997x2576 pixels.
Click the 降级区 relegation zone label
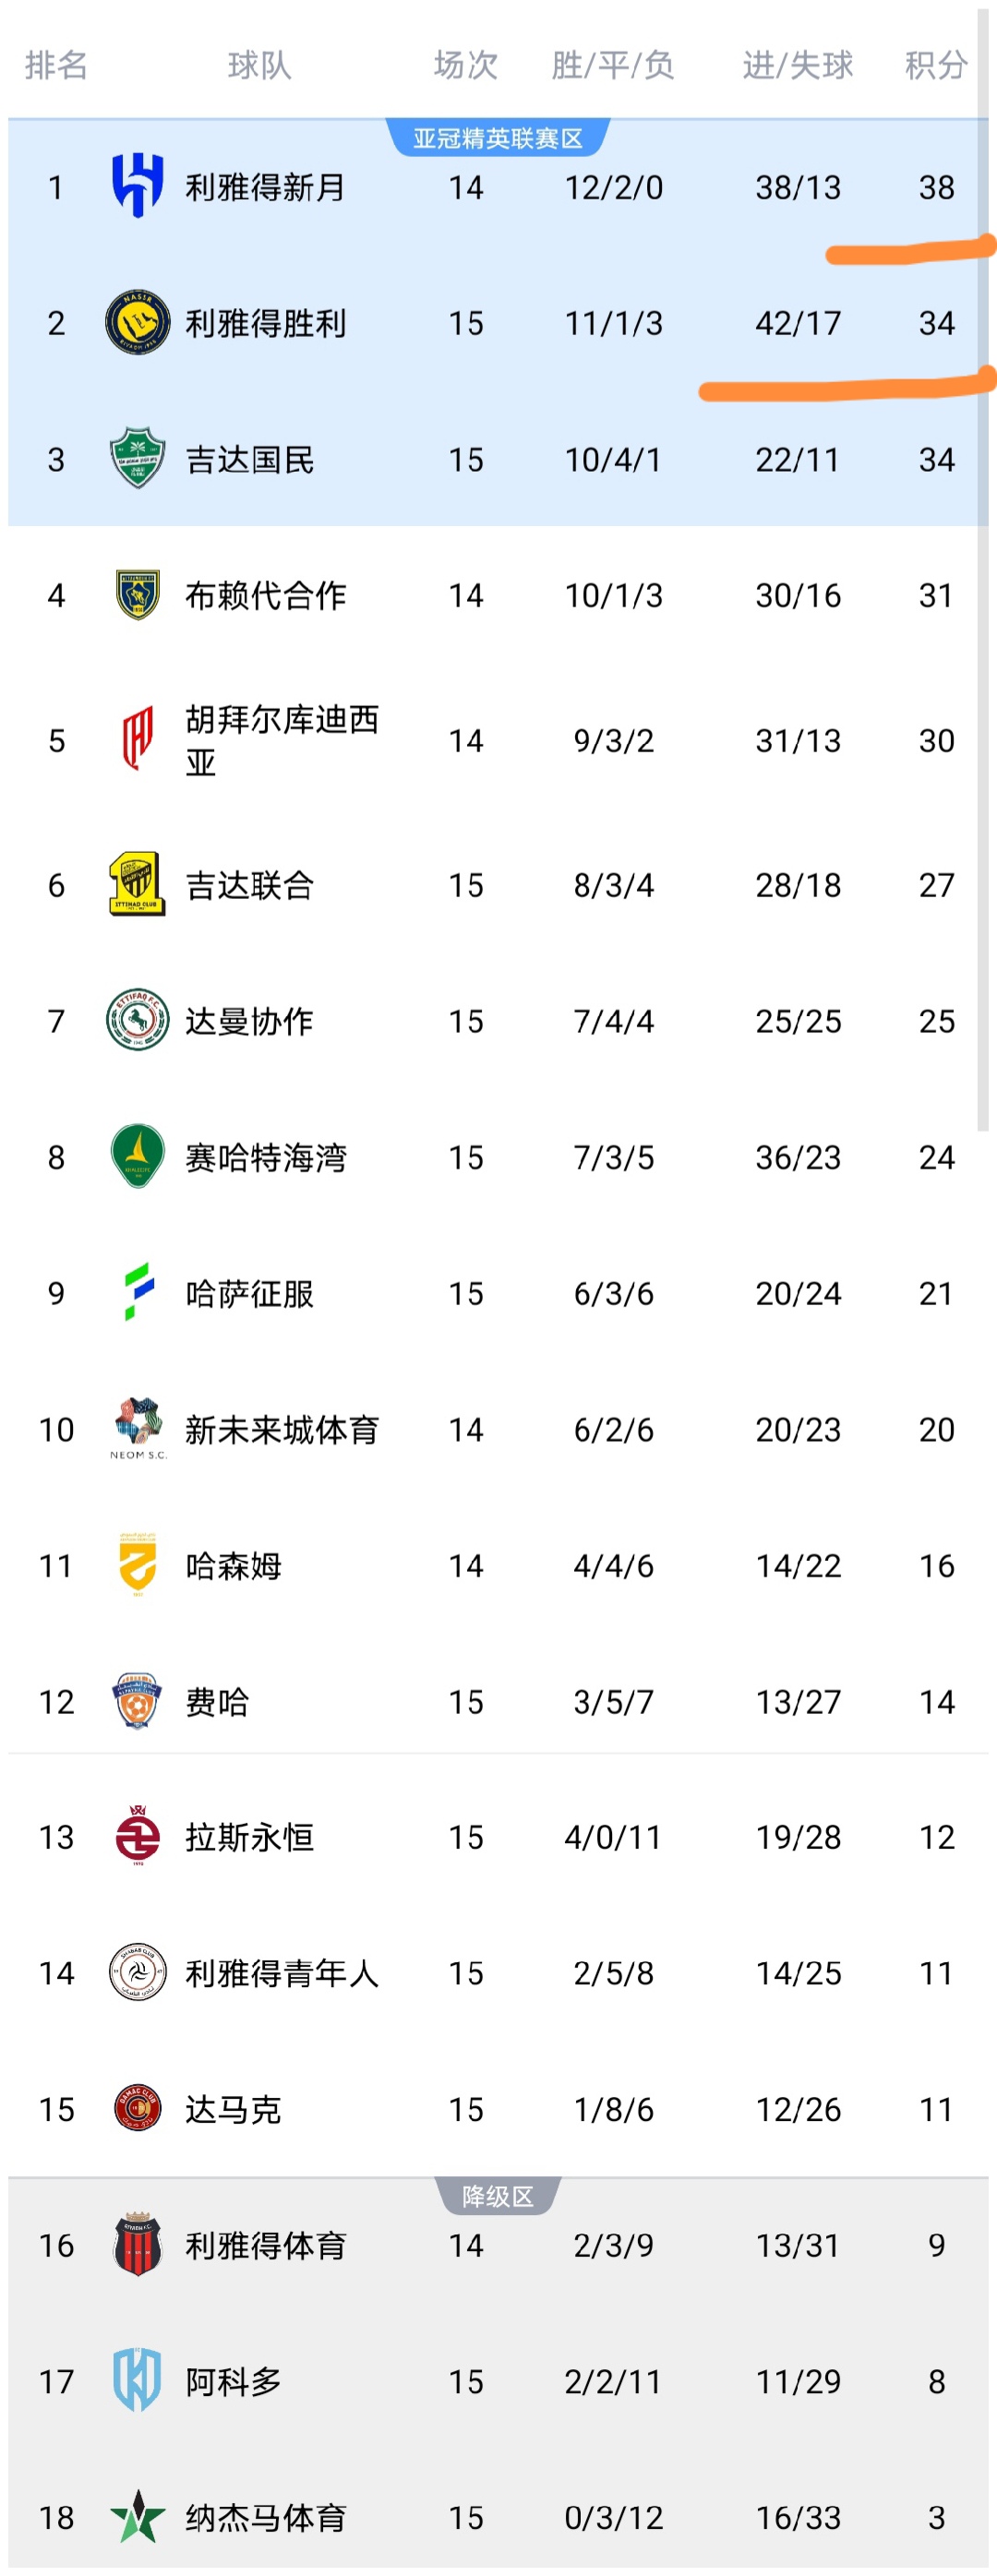coord(497,2196)
